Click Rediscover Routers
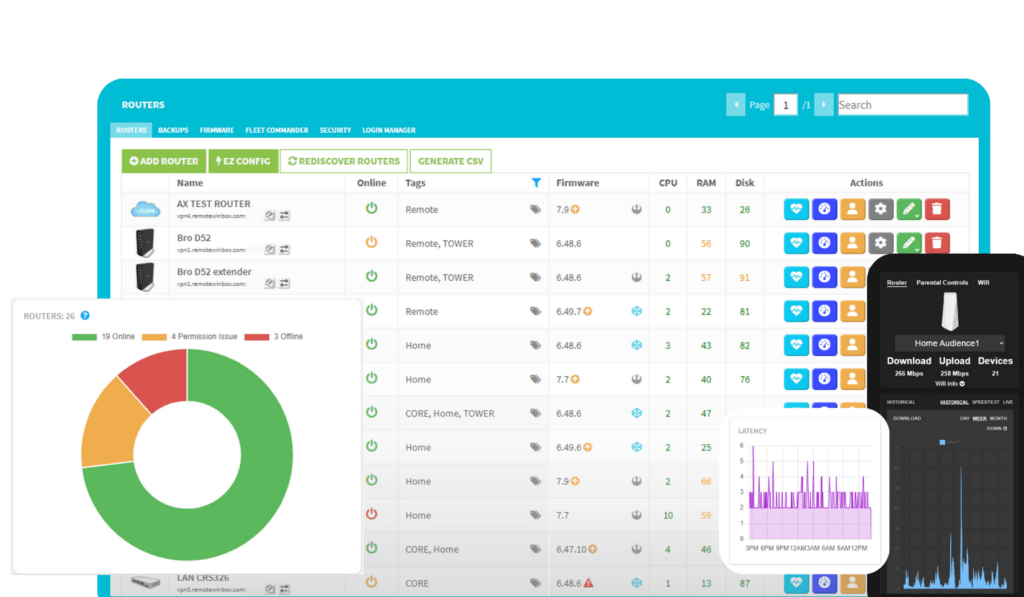Image resolution: width=1024 pixels, height=597 pixels. [343, 160]
